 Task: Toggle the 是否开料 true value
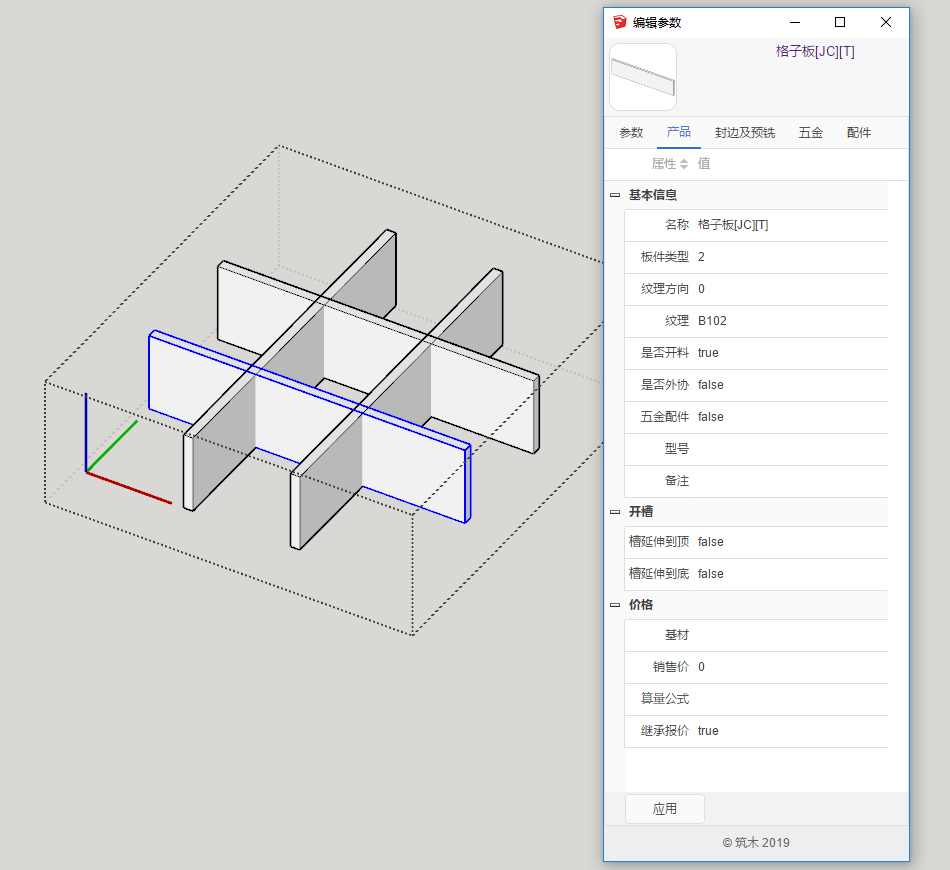[708, 353]
